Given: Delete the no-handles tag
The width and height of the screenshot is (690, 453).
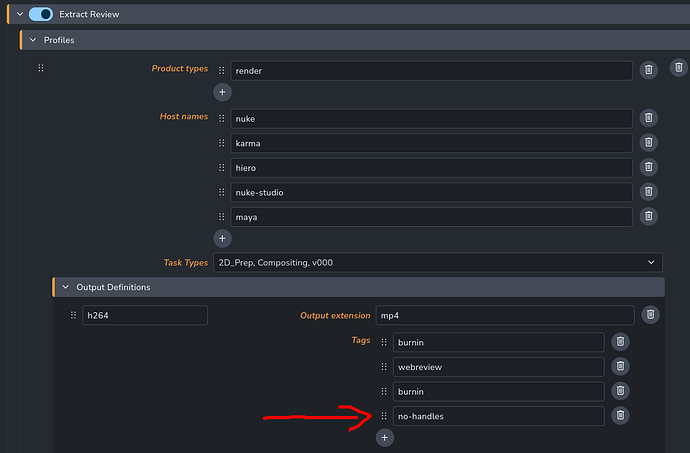Looking at the screenshot, I should click(620, 415).
